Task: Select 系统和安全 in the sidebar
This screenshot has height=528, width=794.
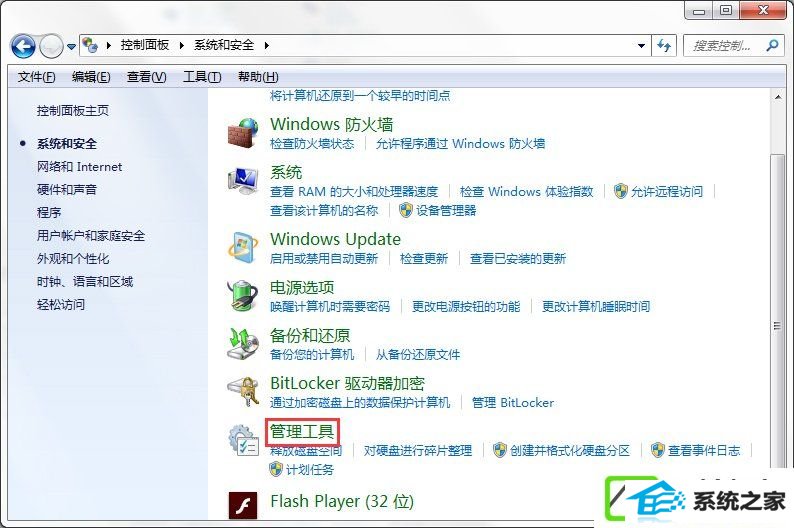Action: tap(67, 144)
